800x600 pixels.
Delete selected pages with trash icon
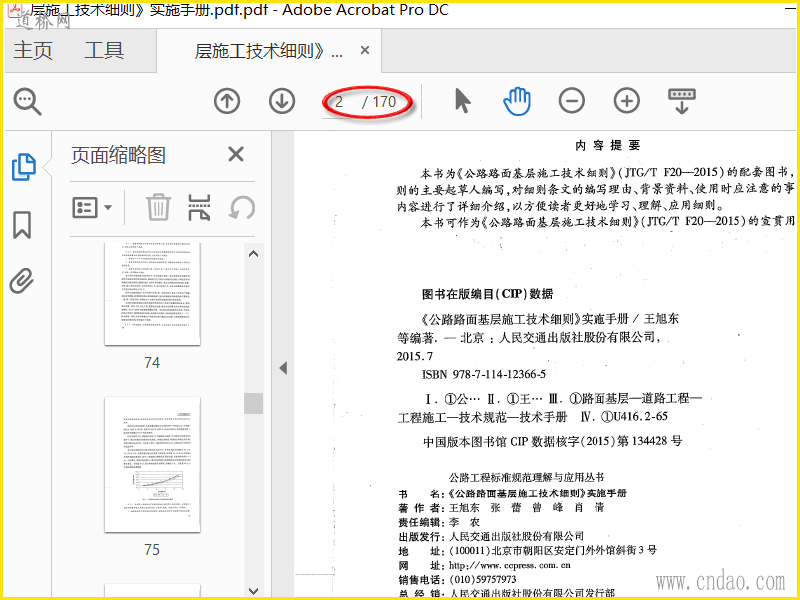[158, 207]
